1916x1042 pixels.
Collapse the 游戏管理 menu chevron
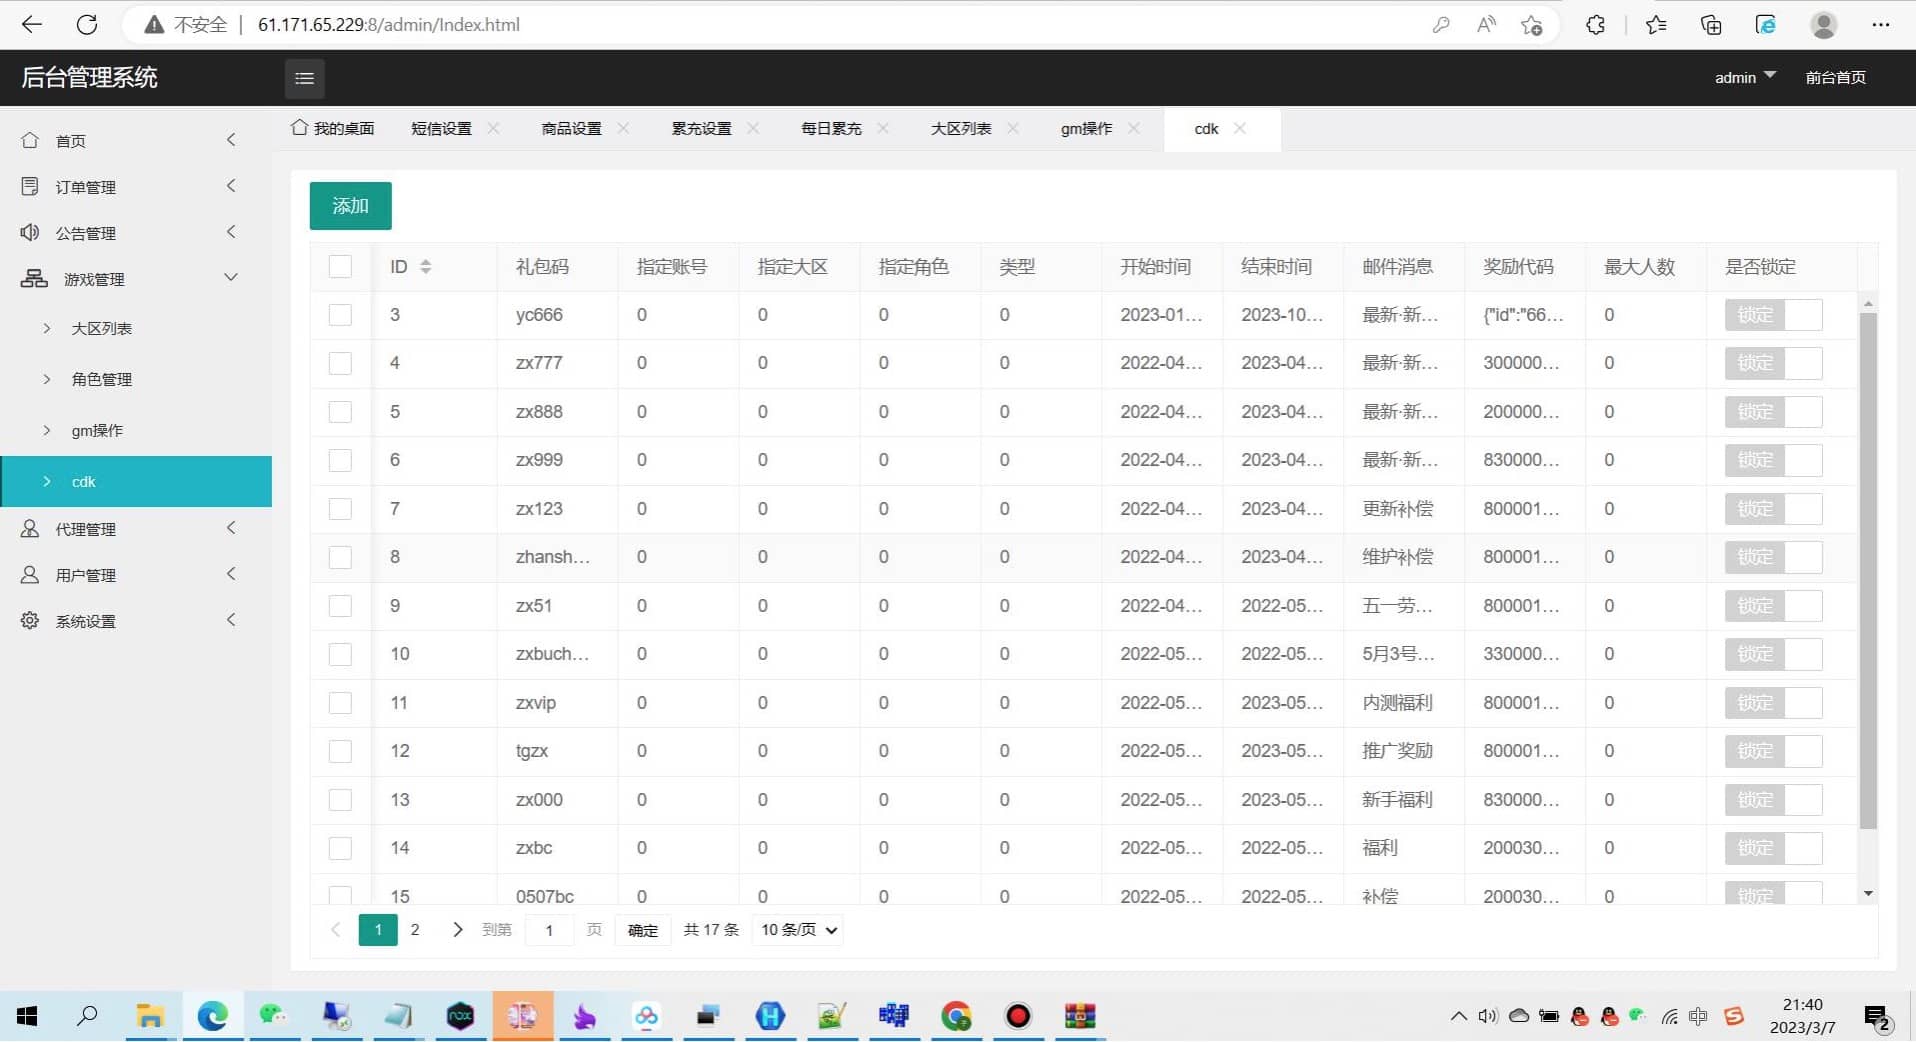click(231, 277)
